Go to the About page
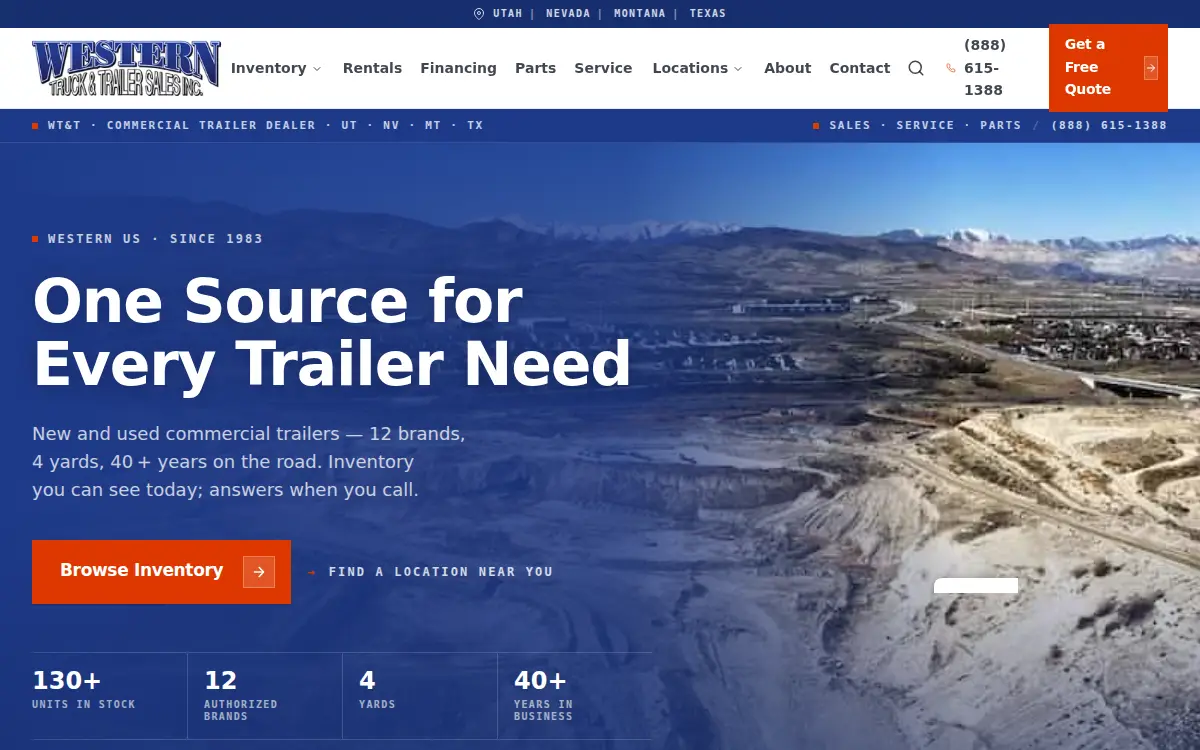This screenshot has width=1200, height=750. click(788, 68)
